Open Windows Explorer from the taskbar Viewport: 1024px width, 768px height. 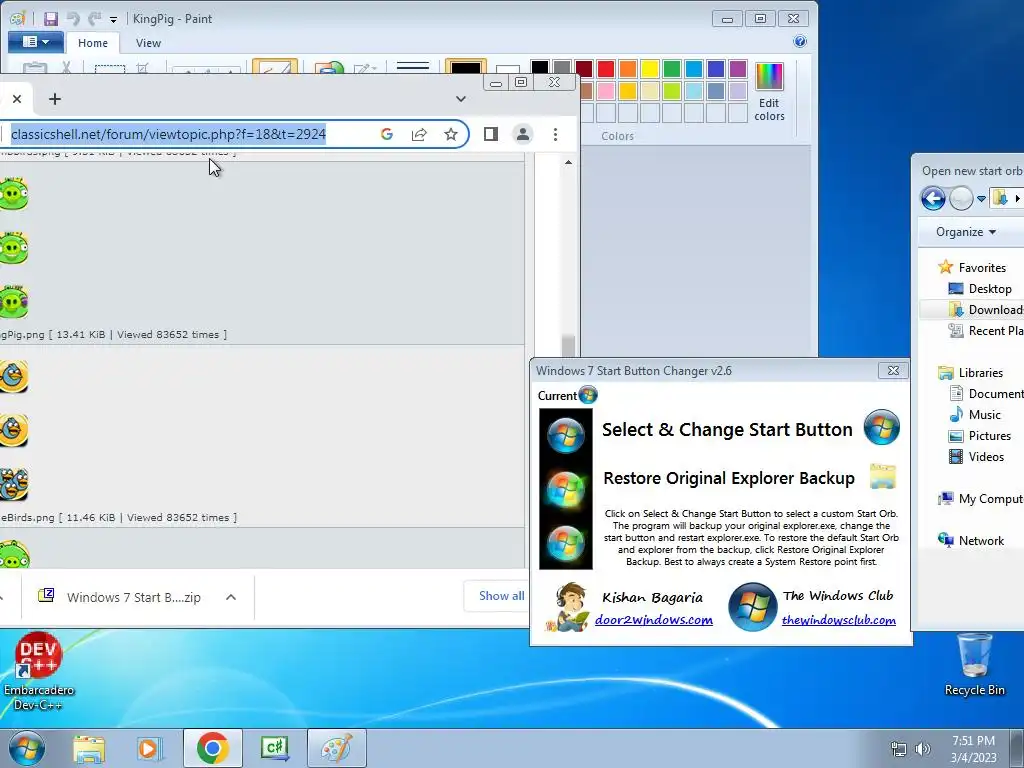pyautogui.click(x=89, y=749)
